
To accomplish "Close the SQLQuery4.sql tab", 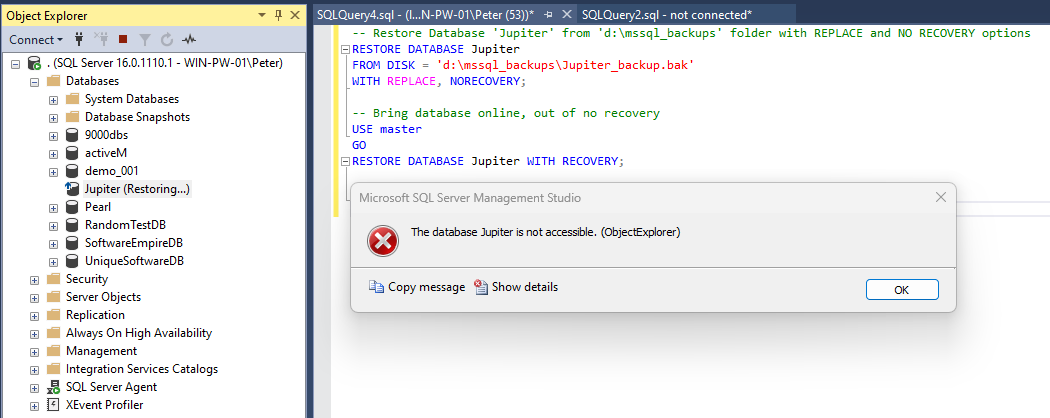I will (568, 15).
